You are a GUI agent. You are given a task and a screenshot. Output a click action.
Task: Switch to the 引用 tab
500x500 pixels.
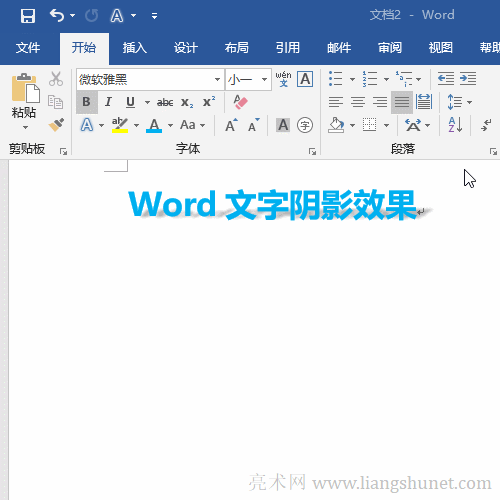click(x=288, y=48)
